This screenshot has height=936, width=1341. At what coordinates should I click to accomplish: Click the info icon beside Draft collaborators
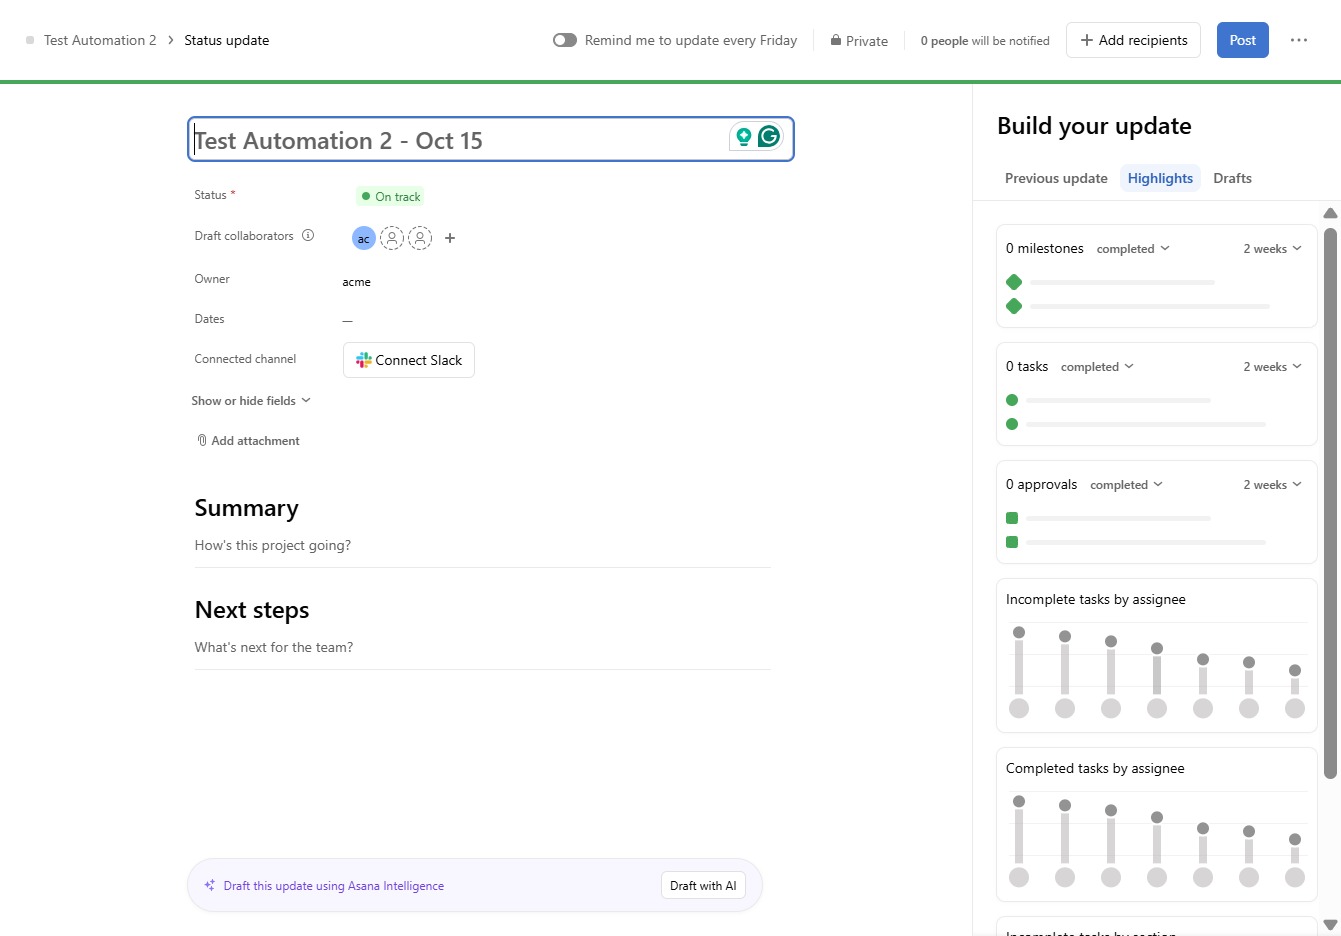click(x=308, y=236)
